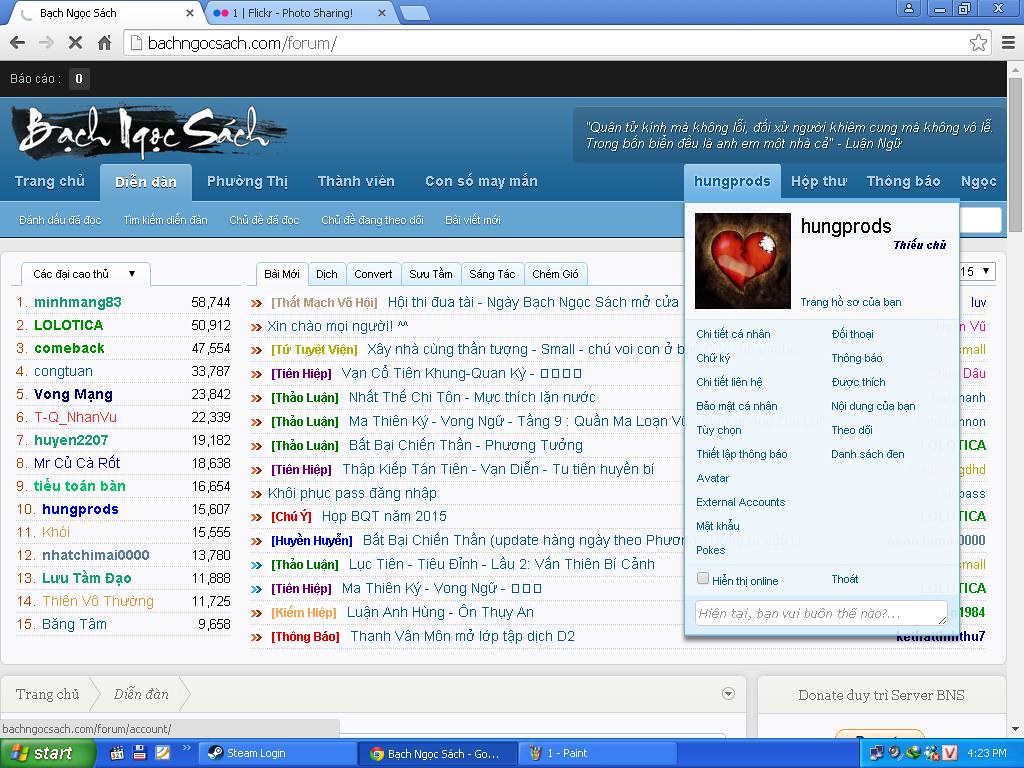
Task: Open the hungprods account dropdown
Action: tap(732, 181)
